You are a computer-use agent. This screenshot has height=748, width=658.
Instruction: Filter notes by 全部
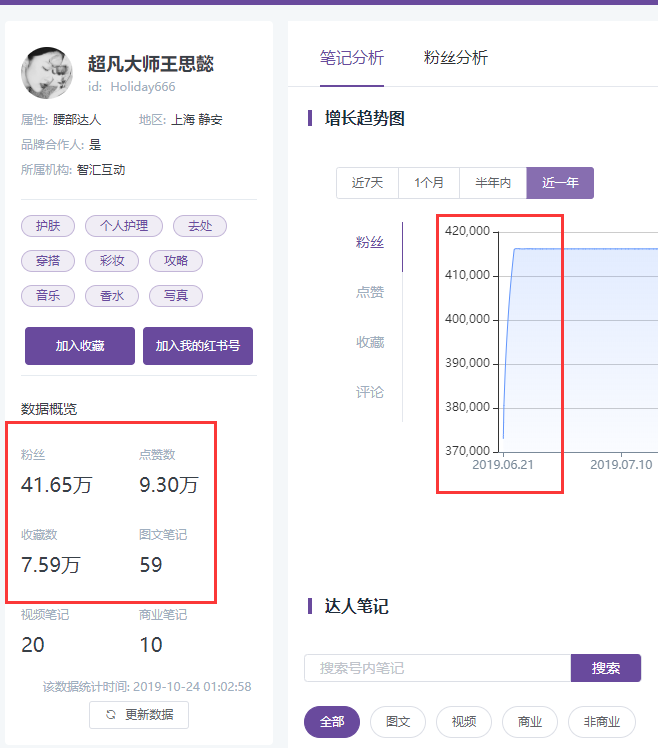(x=332, y=722)
